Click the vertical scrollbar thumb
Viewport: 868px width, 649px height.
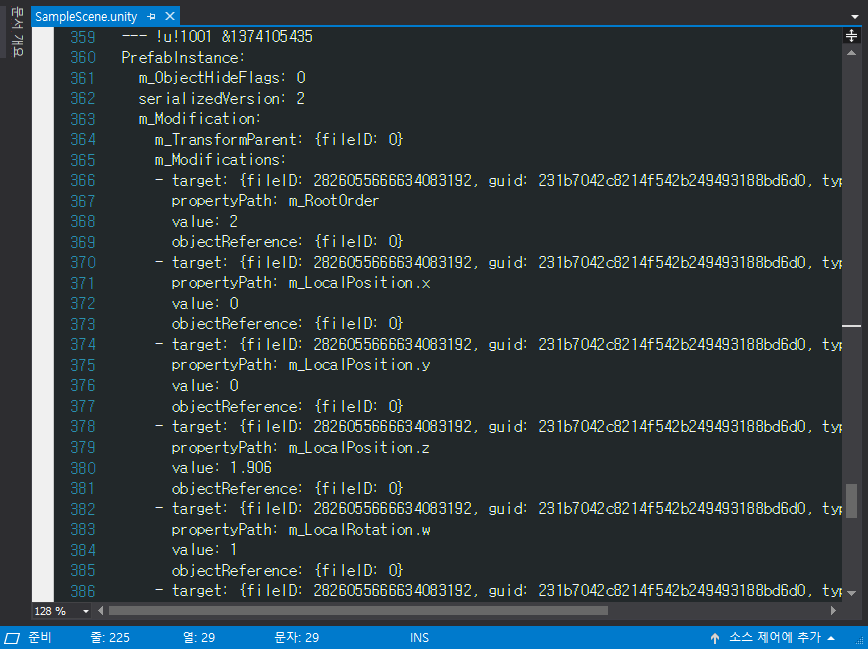tap(851, 501)
